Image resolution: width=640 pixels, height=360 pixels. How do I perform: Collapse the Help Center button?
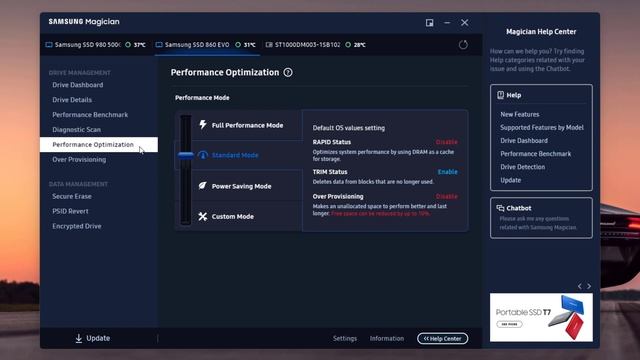click(x=442, y=338)
